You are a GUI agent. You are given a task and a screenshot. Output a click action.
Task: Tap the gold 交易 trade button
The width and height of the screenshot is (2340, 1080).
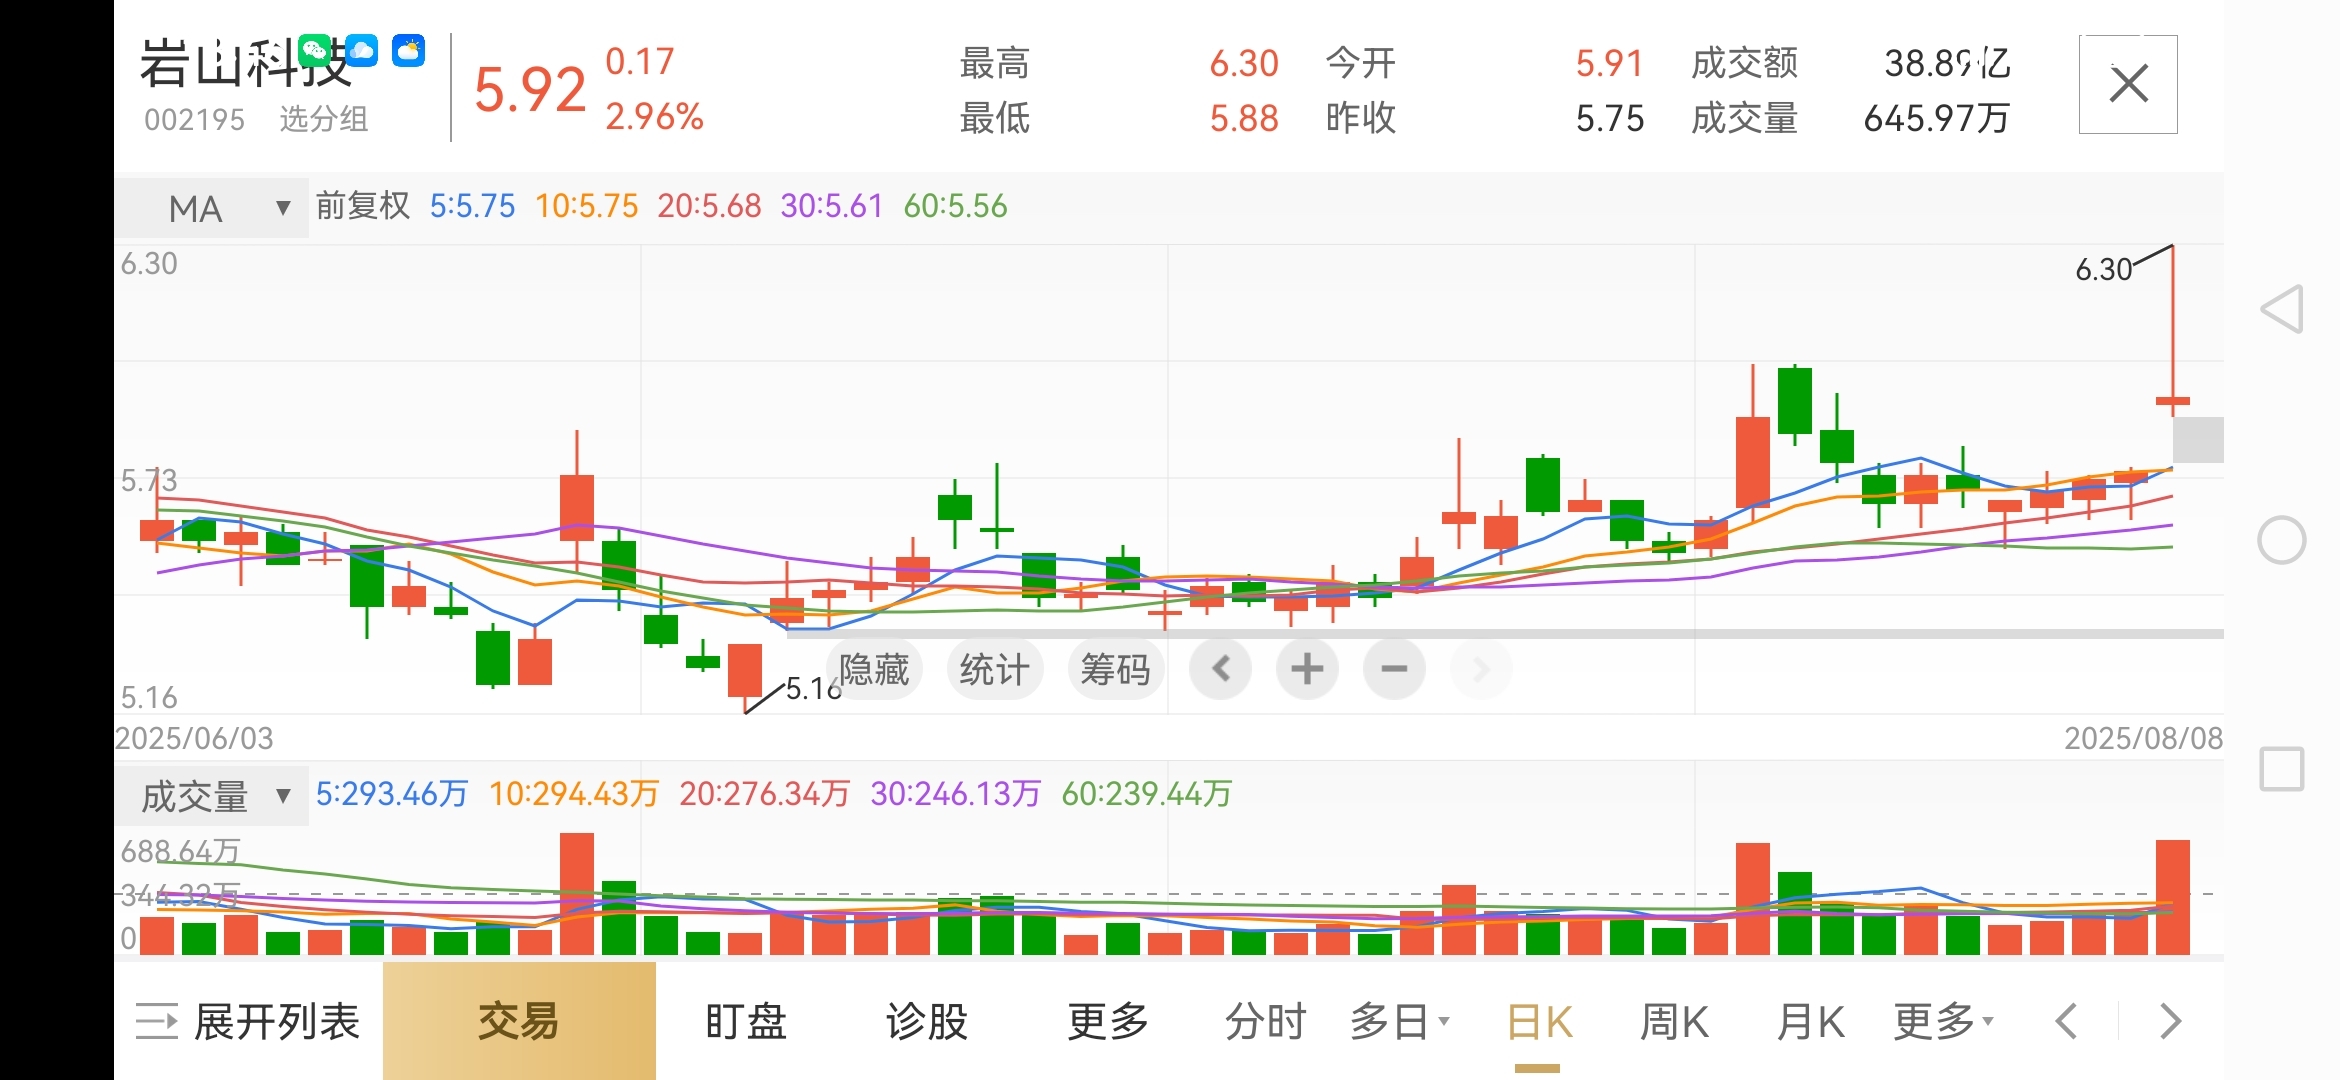tap(519, 1021)
